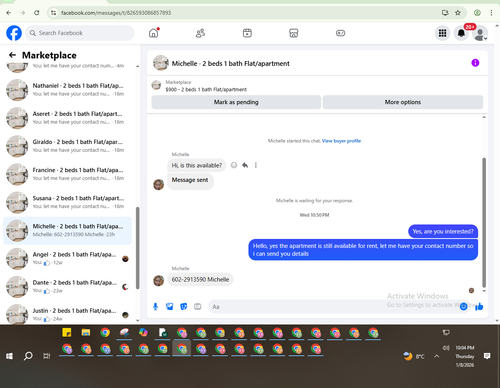Open the Facebook logo home link
500x388 pixels.
(14, 33)
